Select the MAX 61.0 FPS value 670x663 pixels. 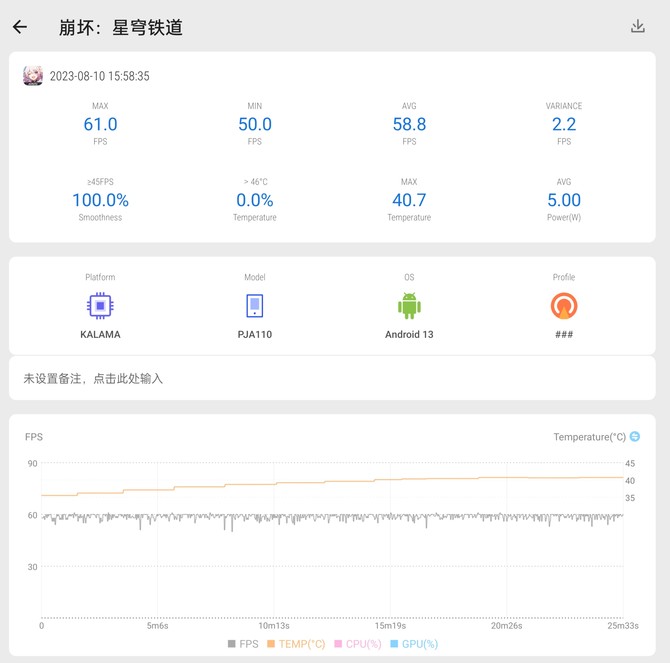pyautogui.click(x=100, y=124)
